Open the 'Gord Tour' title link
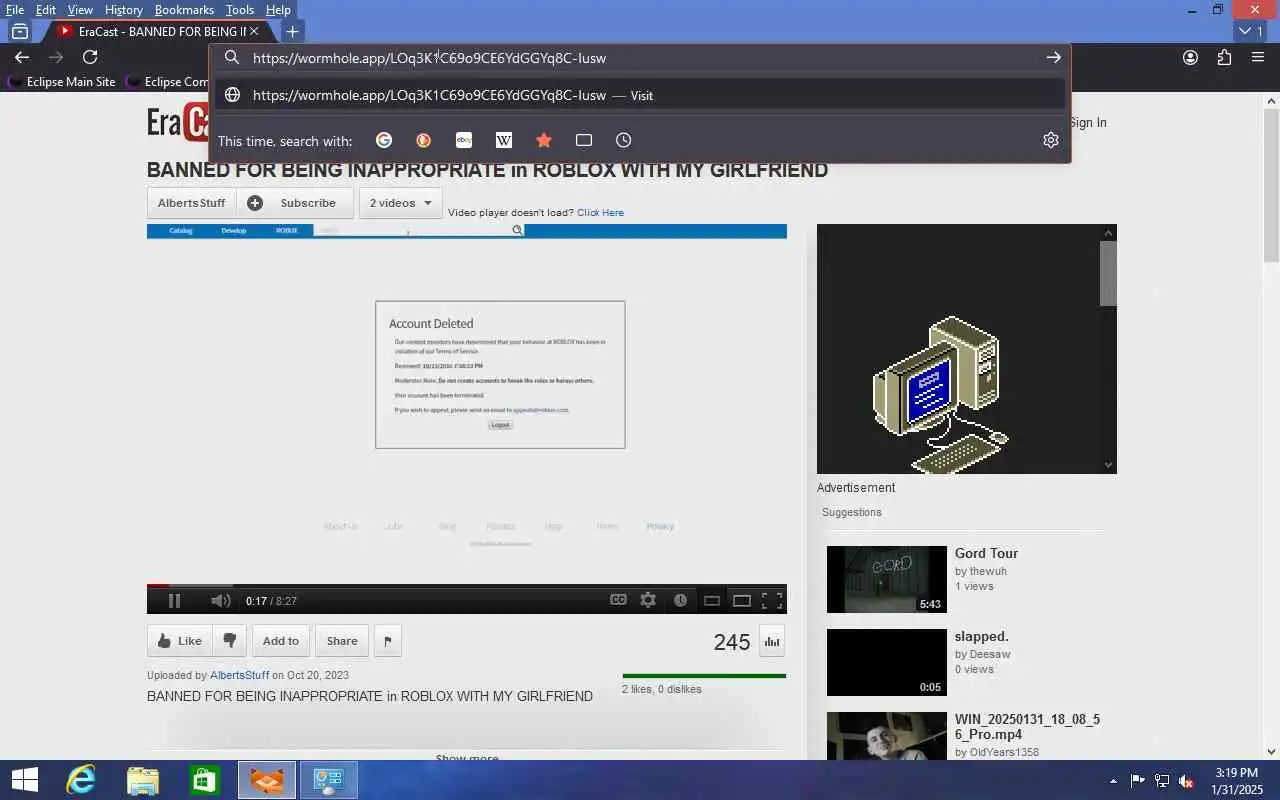Screen dimensions: 1280x800 point(986,553)
